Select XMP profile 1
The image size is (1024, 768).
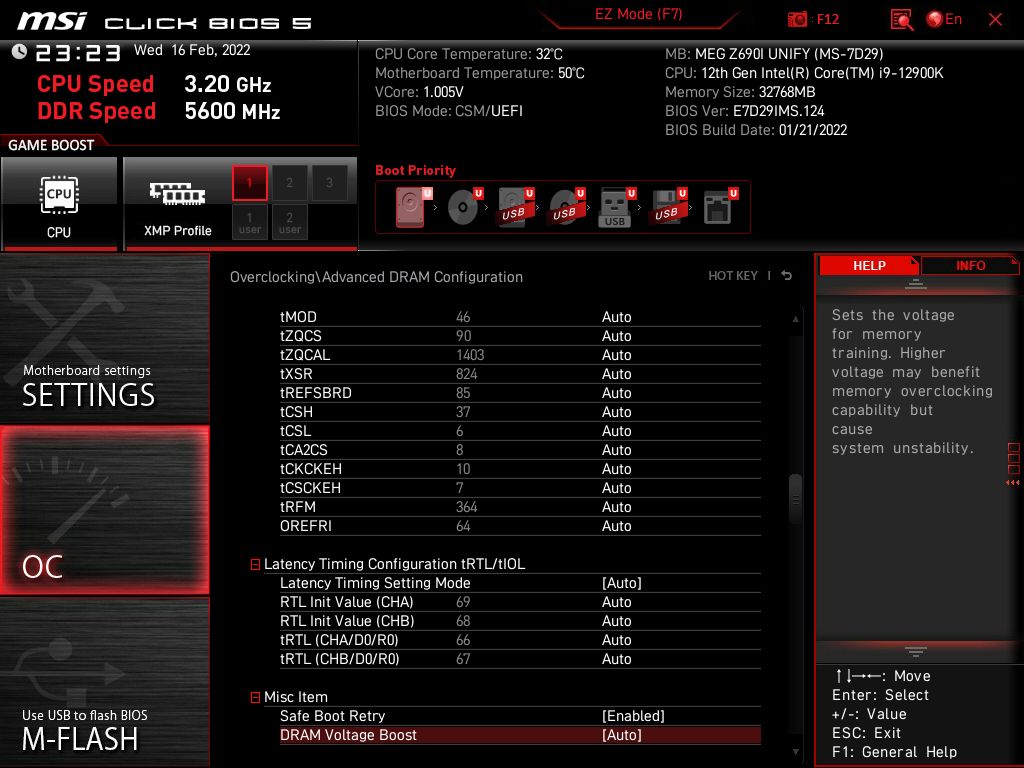pos(249,183)
